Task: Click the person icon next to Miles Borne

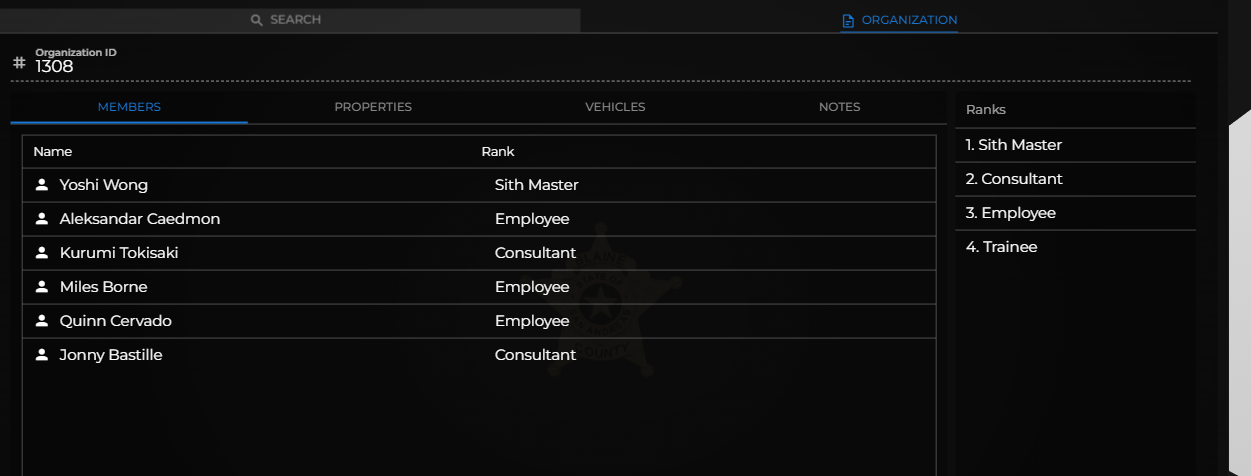Action: click(42, 287)
